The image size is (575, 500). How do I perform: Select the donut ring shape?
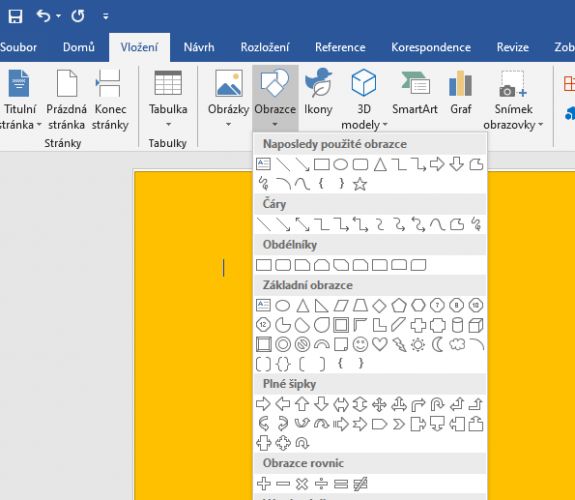click(283, 344)
